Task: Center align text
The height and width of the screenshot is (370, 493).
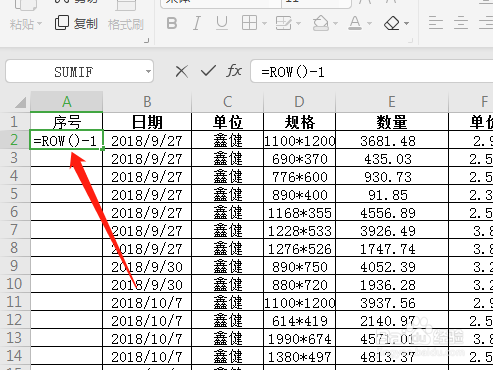Action: click(x=461, y=23)
